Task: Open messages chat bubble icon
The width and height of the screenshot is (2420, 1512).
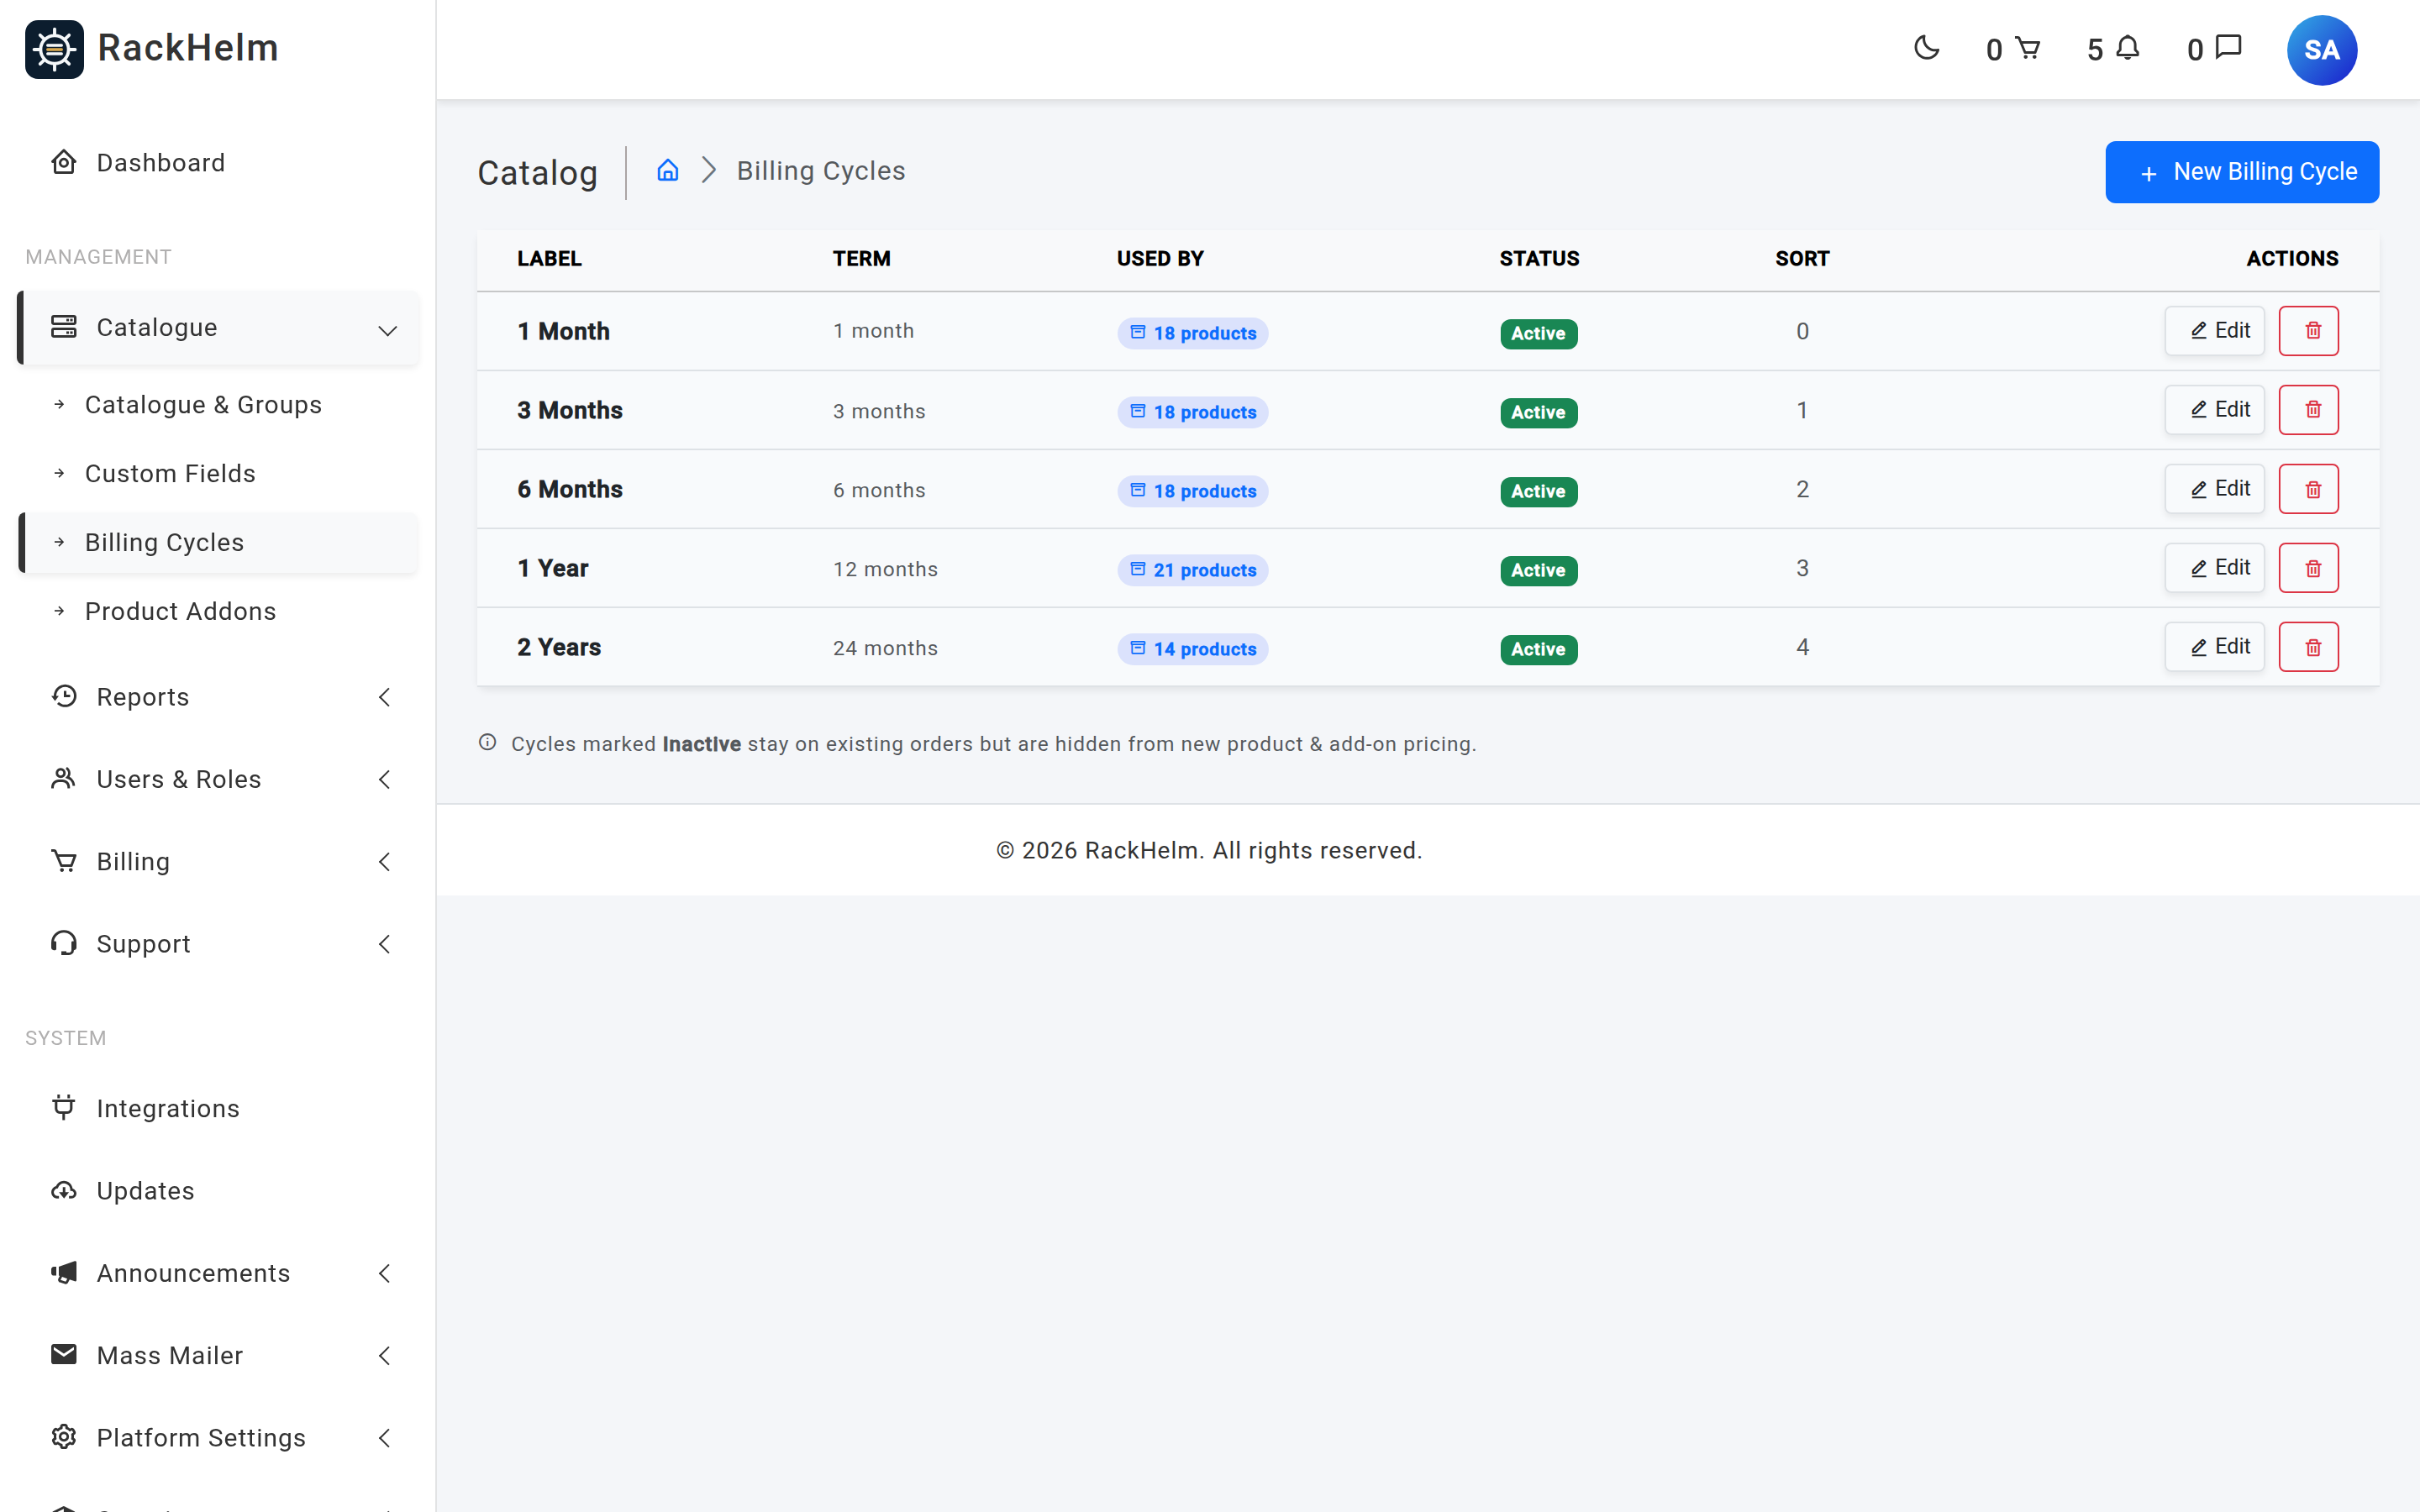Action: tap(2228, 47)
